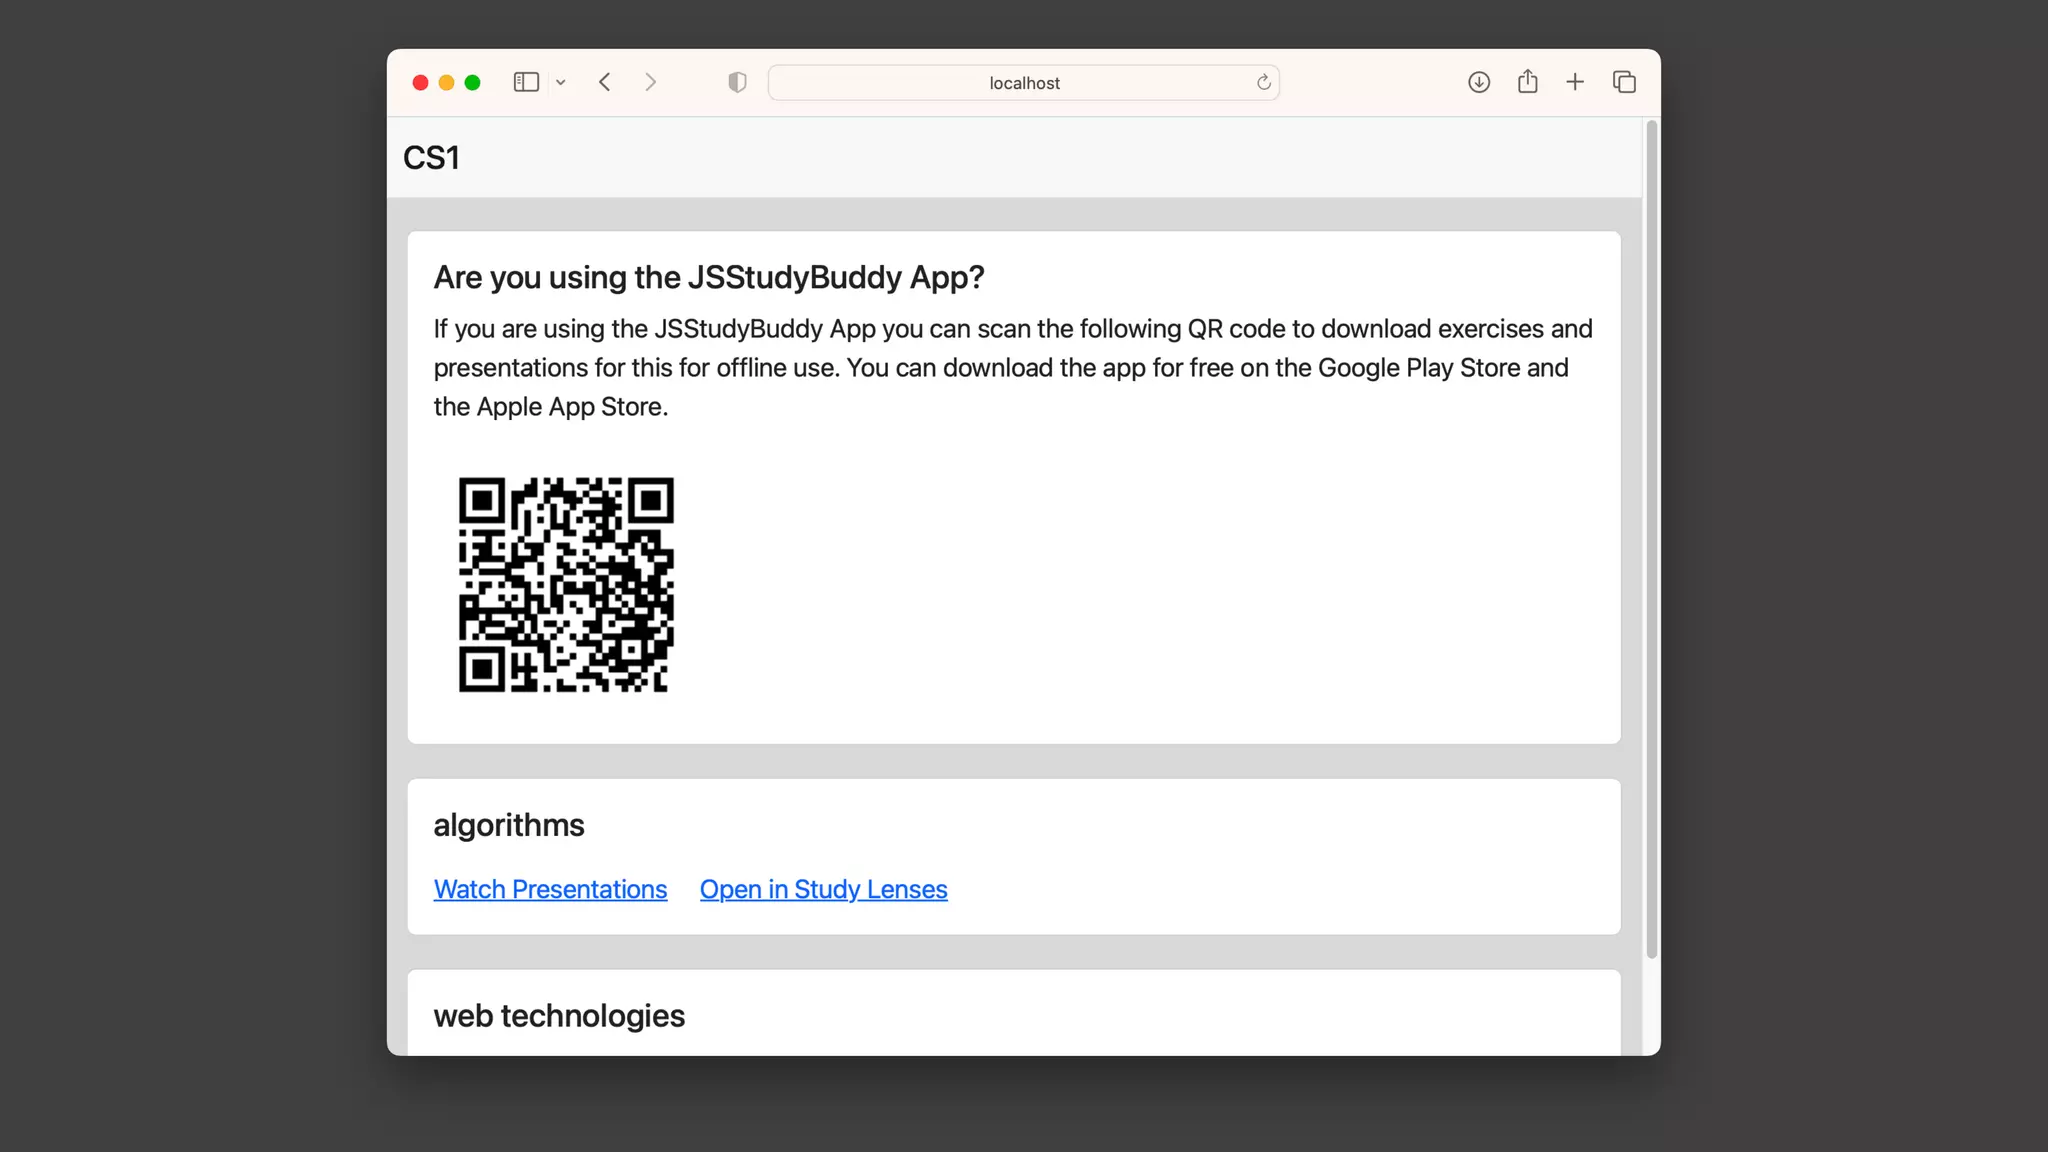Open the Share menu icon
Image resolution: width=2048 pixels, height=1152 pixels.
(x=1527, y=82)
